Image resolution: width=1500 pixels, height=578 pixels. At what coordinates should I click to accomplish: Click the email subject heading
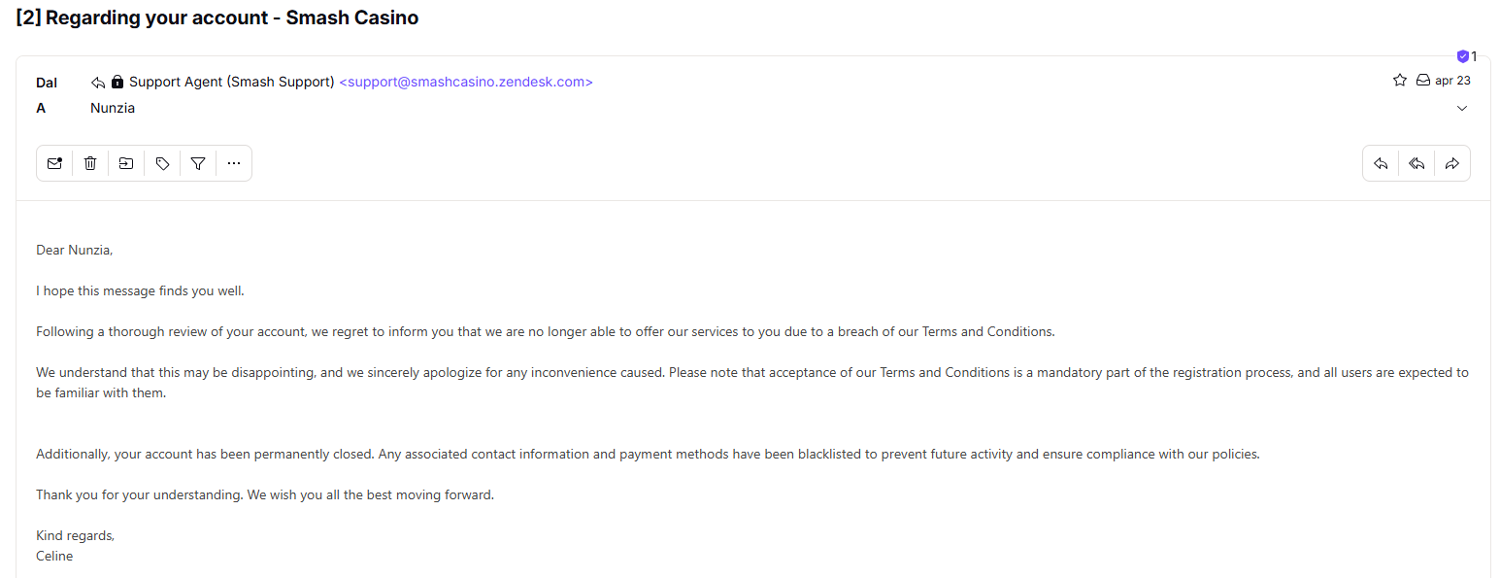(x=217, y=18)
